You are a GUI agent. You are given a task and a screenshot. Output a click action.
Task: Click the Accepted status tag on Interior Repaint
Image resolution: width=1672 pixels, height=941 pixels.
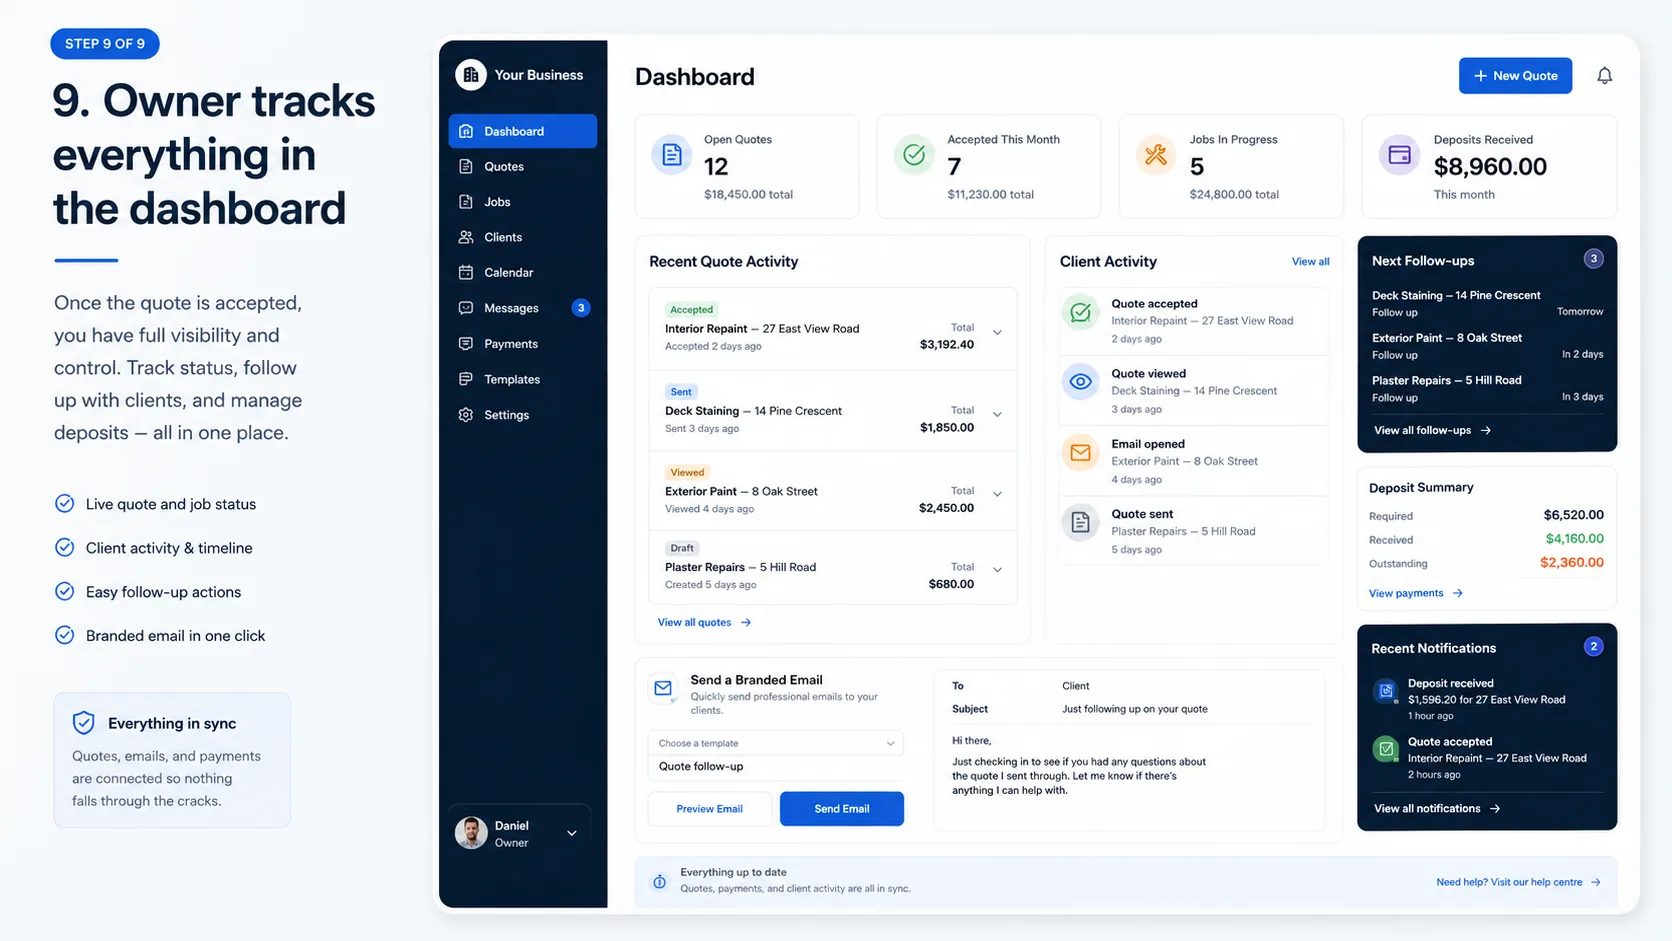pos(692,310)
